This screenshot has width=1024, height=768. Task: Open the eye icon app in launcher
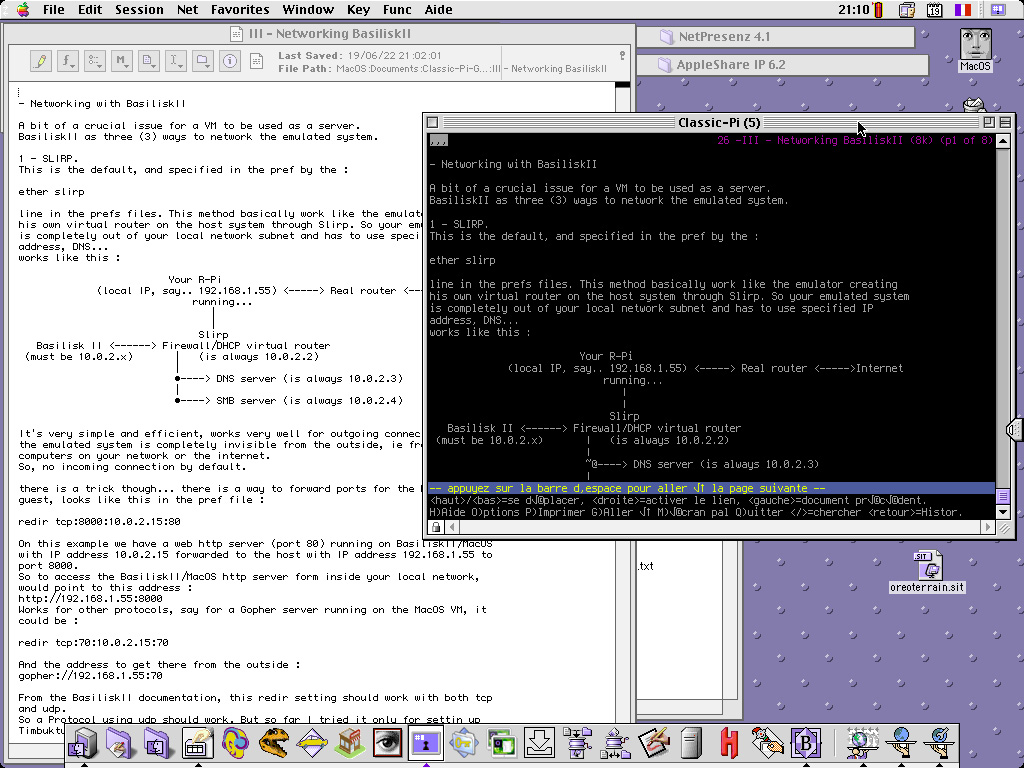[x=387, y=742]
